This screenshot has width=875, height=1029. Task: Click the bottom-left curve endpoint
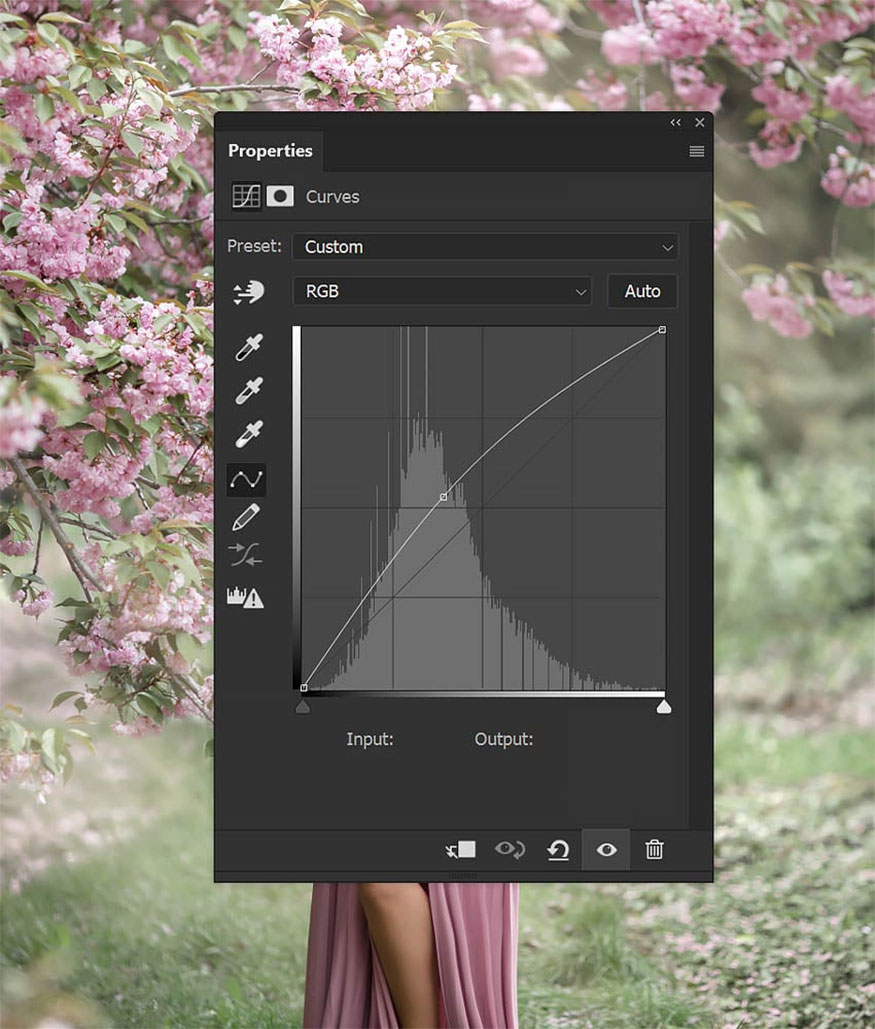[x=304, y=688]
